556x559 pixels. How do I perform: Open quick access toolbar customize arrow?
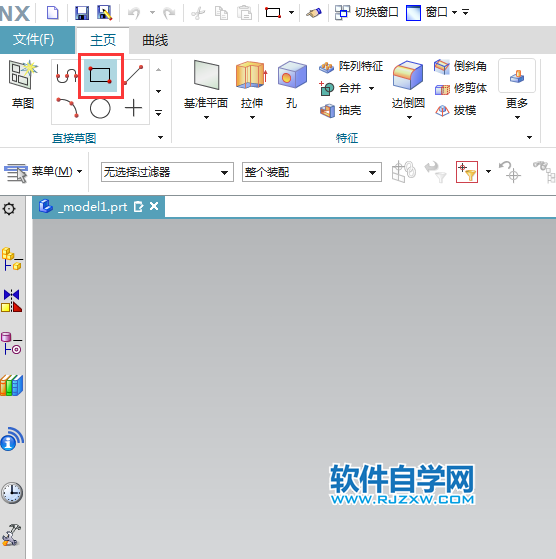(x=465, y=12)
